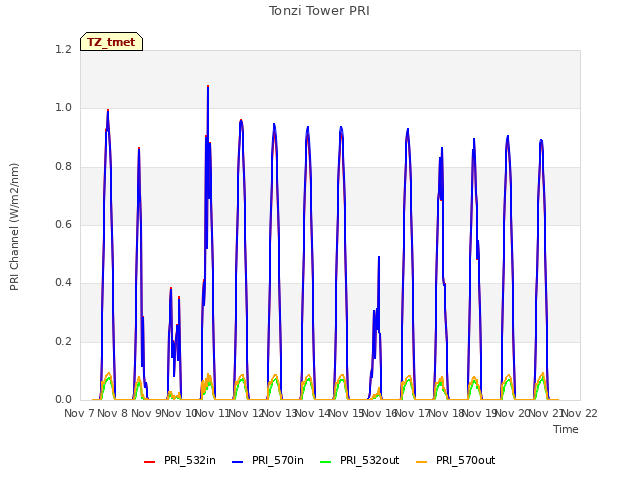The image size is (640, 480).
Task: Click the green PRI_532out legend swatch
Action: pos(326,462)
